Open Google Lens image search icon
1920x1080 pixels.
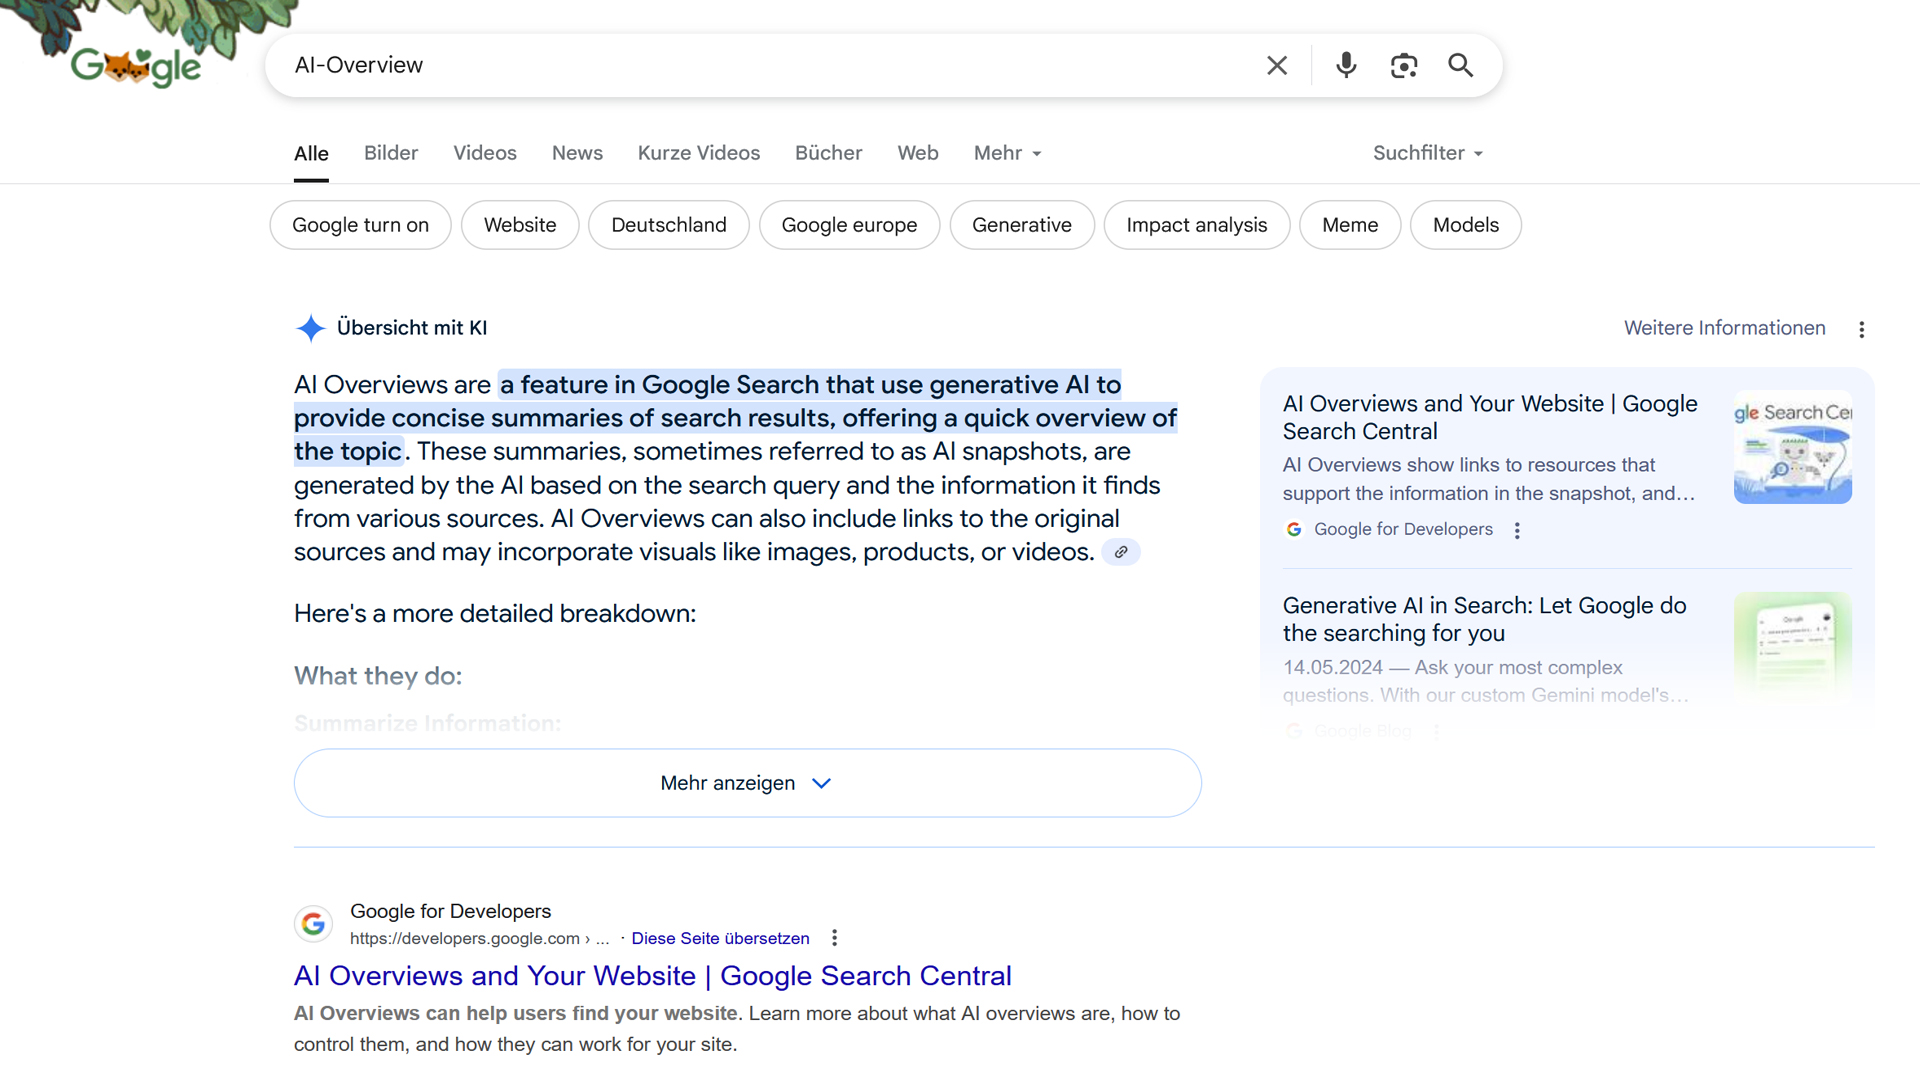point(1404,66)
